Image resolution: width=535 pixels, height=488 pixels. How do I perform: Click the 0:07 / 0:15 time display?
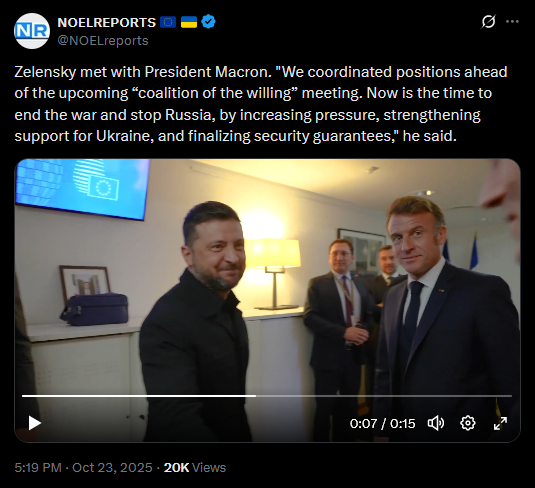coord(382,424)
